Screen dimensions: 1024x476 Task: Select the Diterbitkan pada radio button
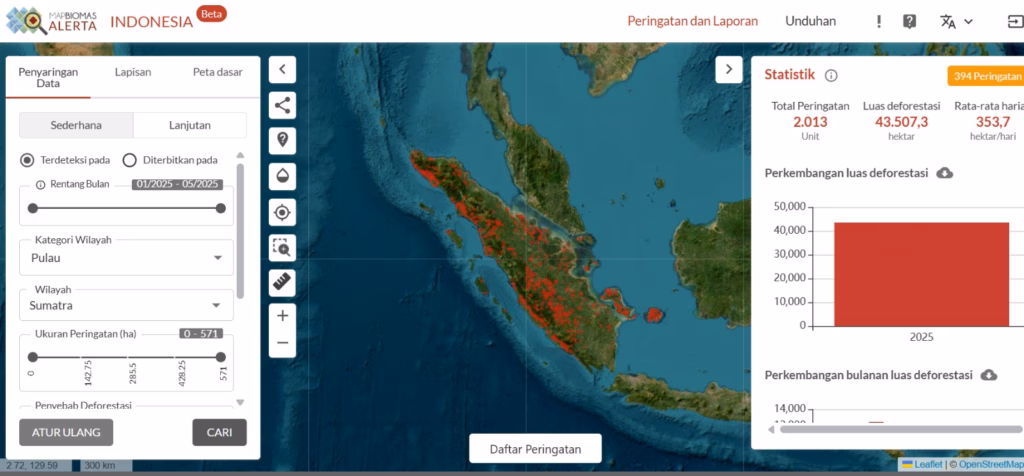pyautogui.click(x=129, y=160)
